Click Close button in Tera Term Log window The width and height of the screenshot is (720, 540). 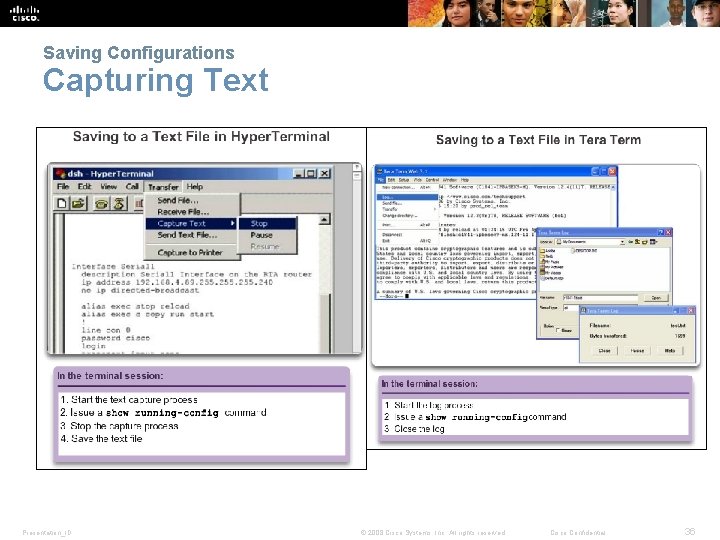(x=604, y=351)
